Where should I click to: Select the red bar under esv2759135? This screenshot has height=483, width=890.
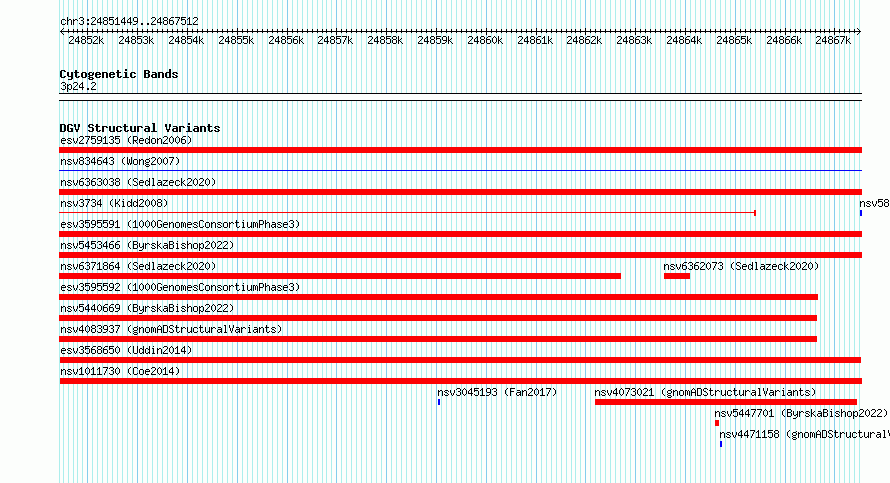pyautogui.click(x=460, y=150)
